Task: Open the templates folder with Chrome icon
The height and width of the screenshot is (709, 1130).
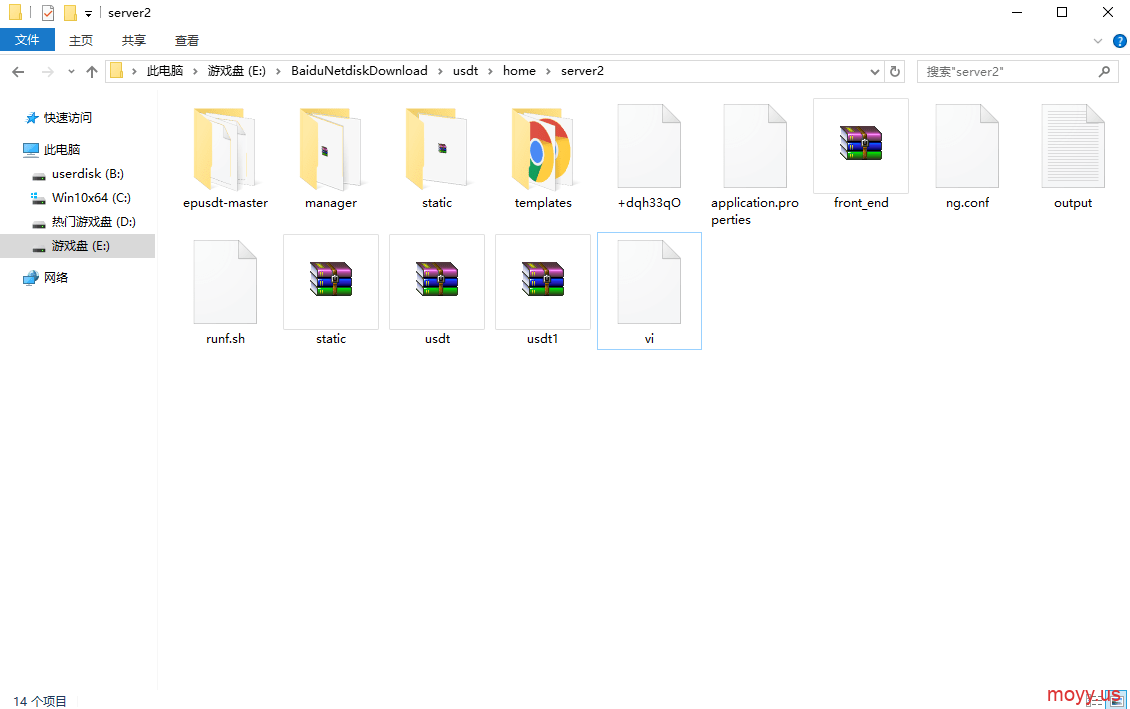Action: [x=543, y=150]
